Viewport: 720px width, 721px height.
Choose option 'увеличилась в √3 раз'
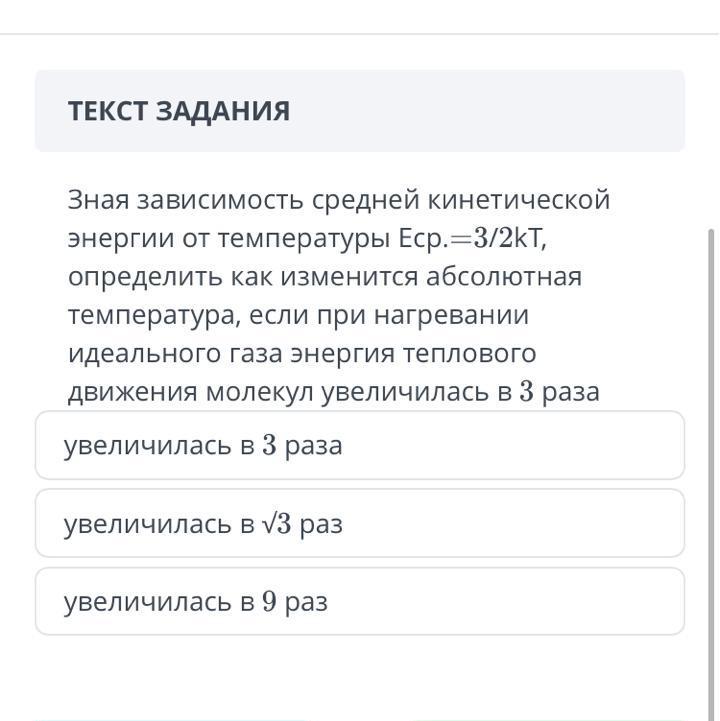coord(360,523)
